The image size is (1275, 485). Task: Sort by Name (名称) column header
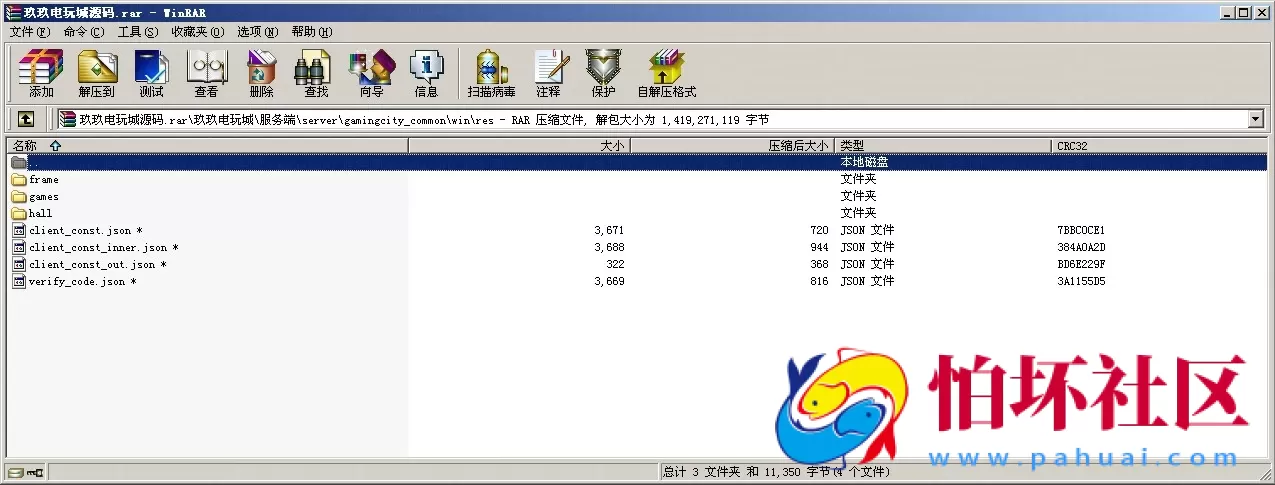[x=207, y=146]
